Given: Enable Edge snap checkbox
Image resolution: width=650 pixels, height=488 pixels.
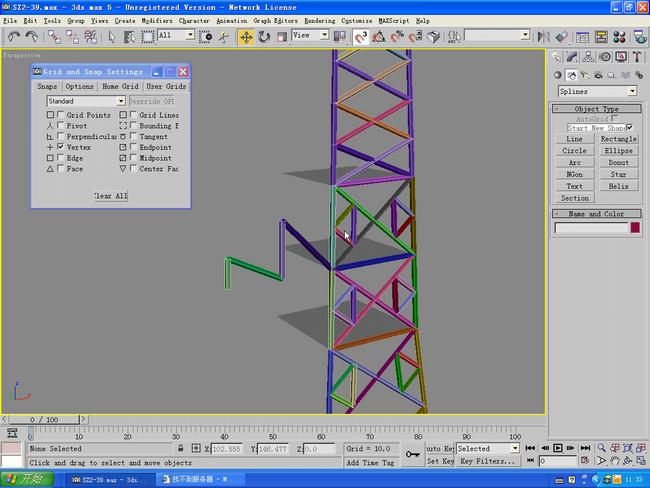Looking at the screenshot, I should (61, 158).
